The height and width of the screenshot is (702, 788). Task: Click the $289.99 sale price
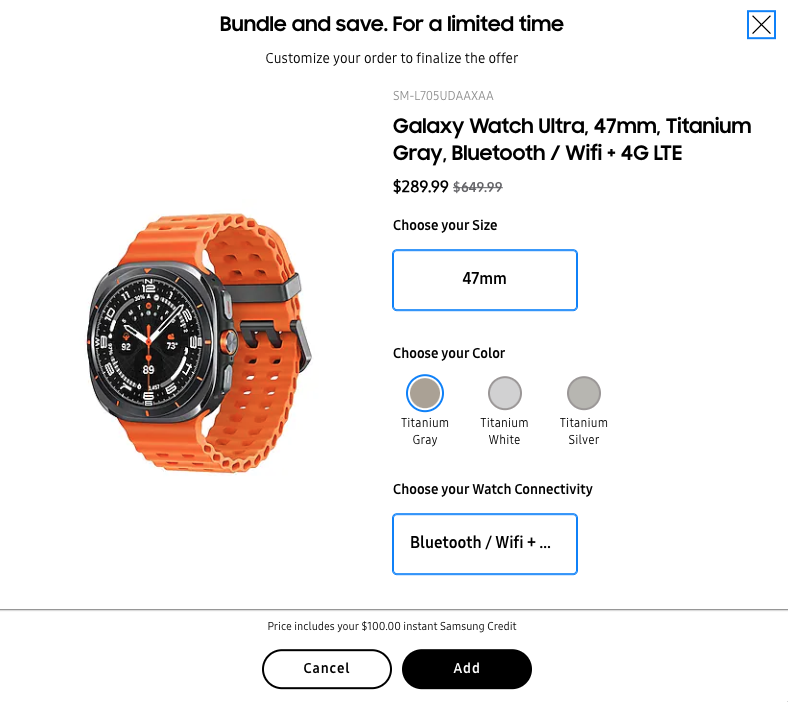click(x=421, y=186)
